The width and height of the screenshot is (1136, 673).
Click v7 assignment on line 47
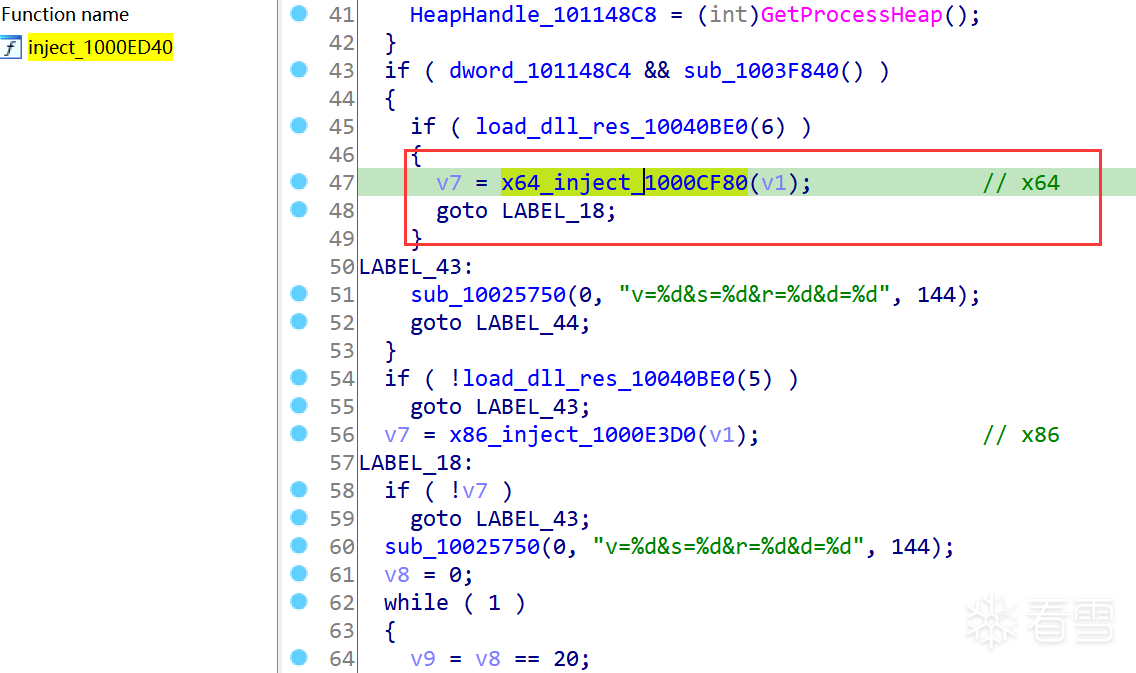pos(449,183)
